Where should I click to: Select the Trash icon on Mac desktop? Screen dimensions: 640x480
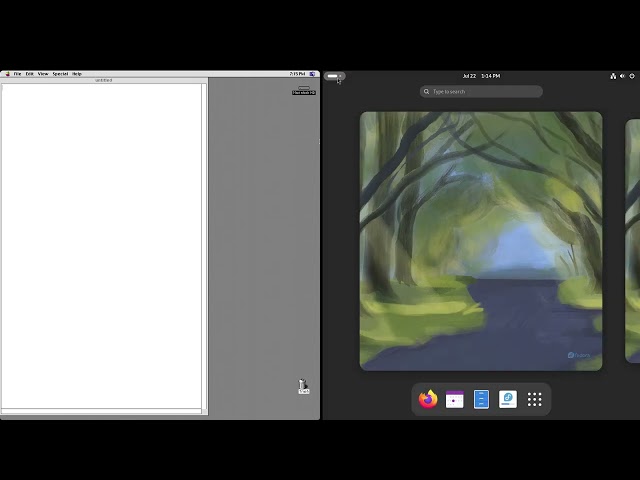303,386
